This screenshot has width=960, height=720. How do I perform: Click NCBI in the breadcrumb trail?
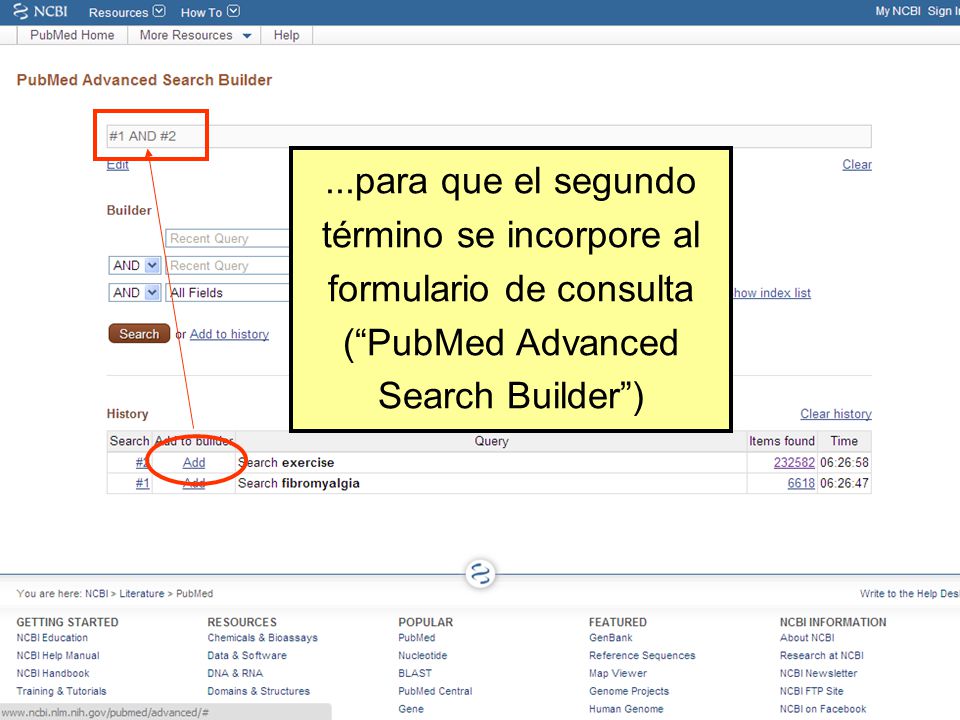[x=96, y=593]
